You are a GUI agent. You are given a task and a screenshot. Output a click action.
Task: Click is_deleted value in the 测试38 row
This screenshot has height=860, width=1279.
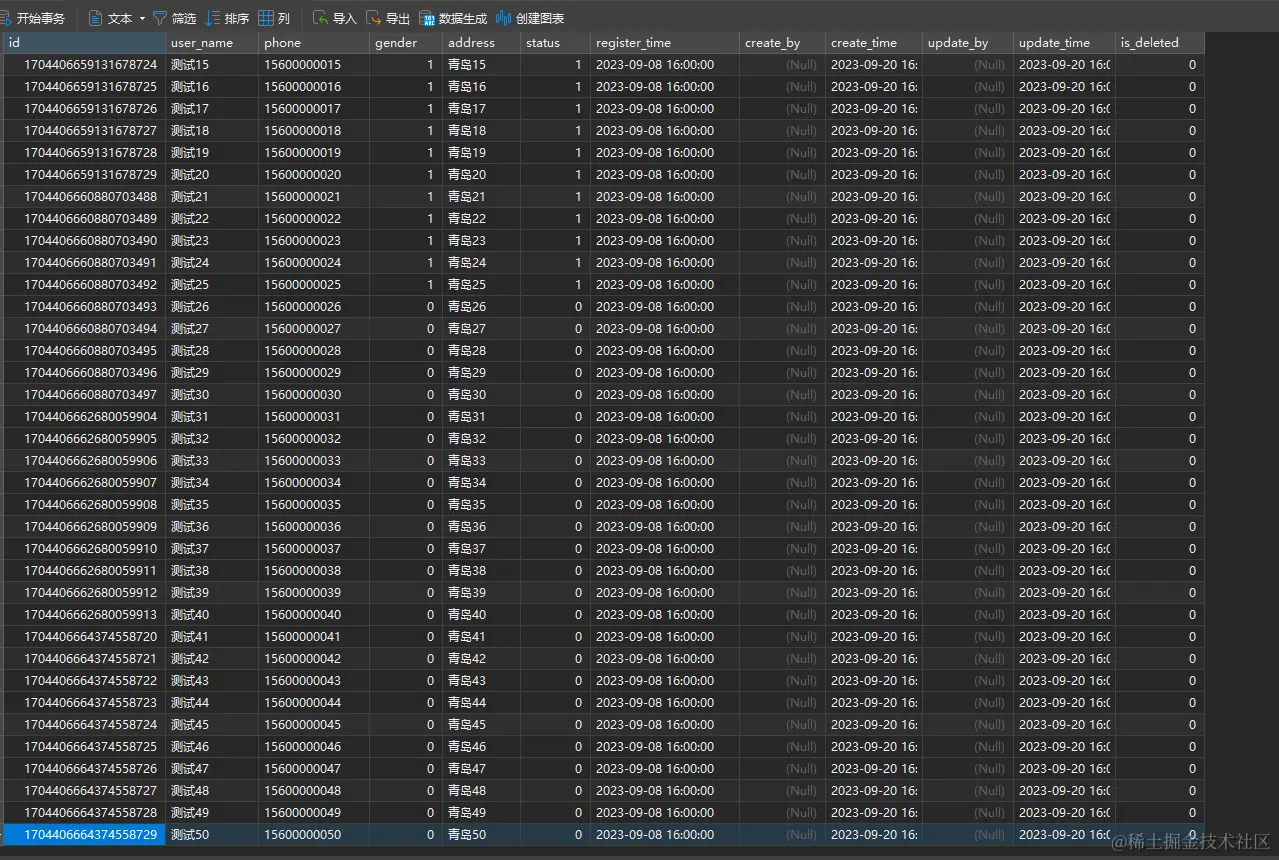pyautogui.click(x=1160, y=571)
